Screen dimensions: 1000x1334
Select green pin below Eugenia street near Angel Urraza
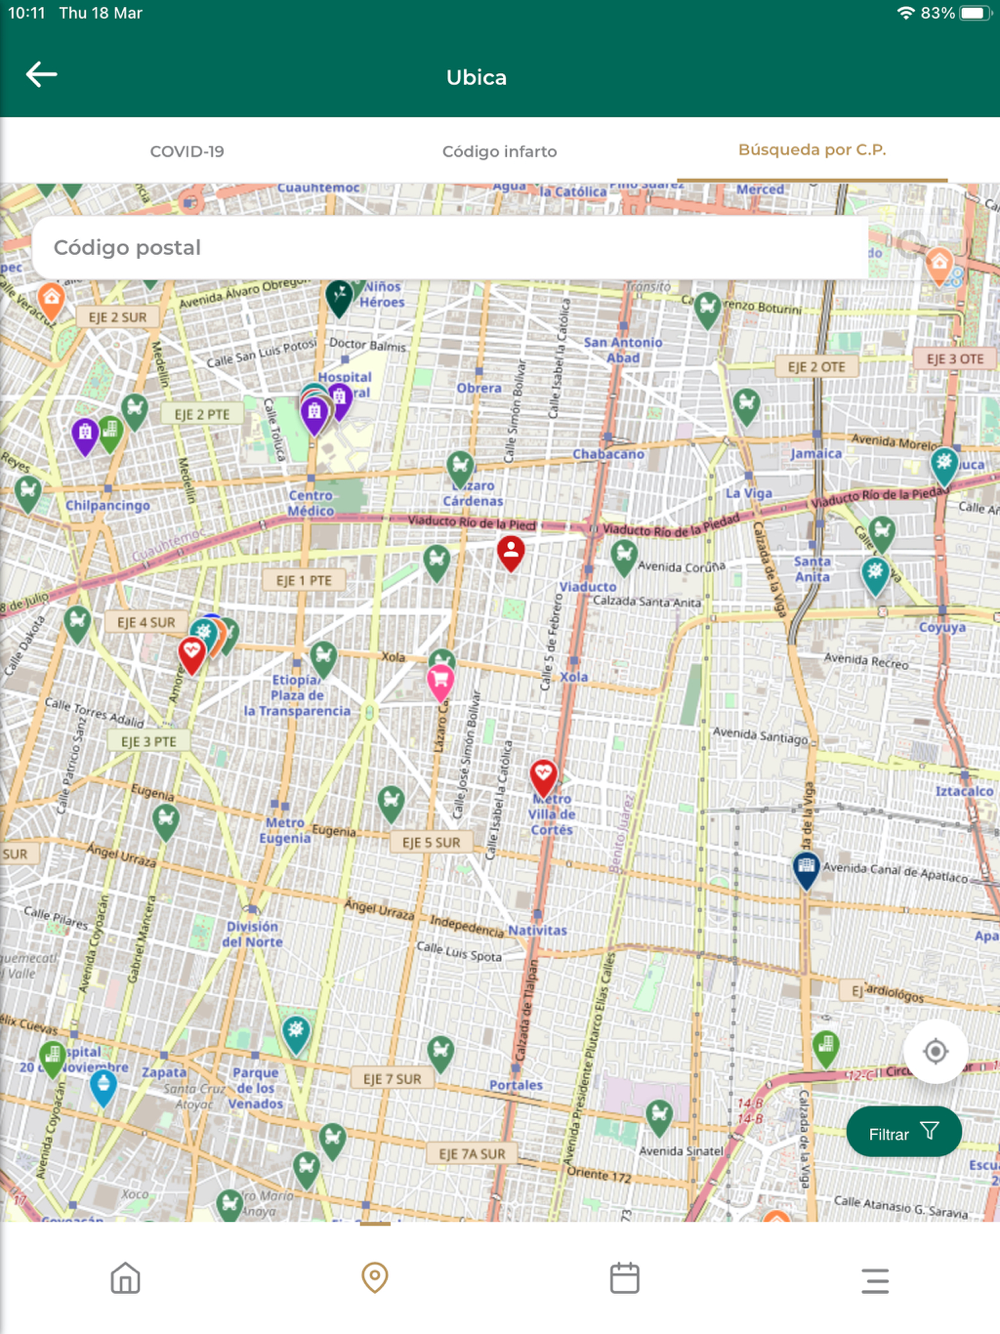point(166,823)
